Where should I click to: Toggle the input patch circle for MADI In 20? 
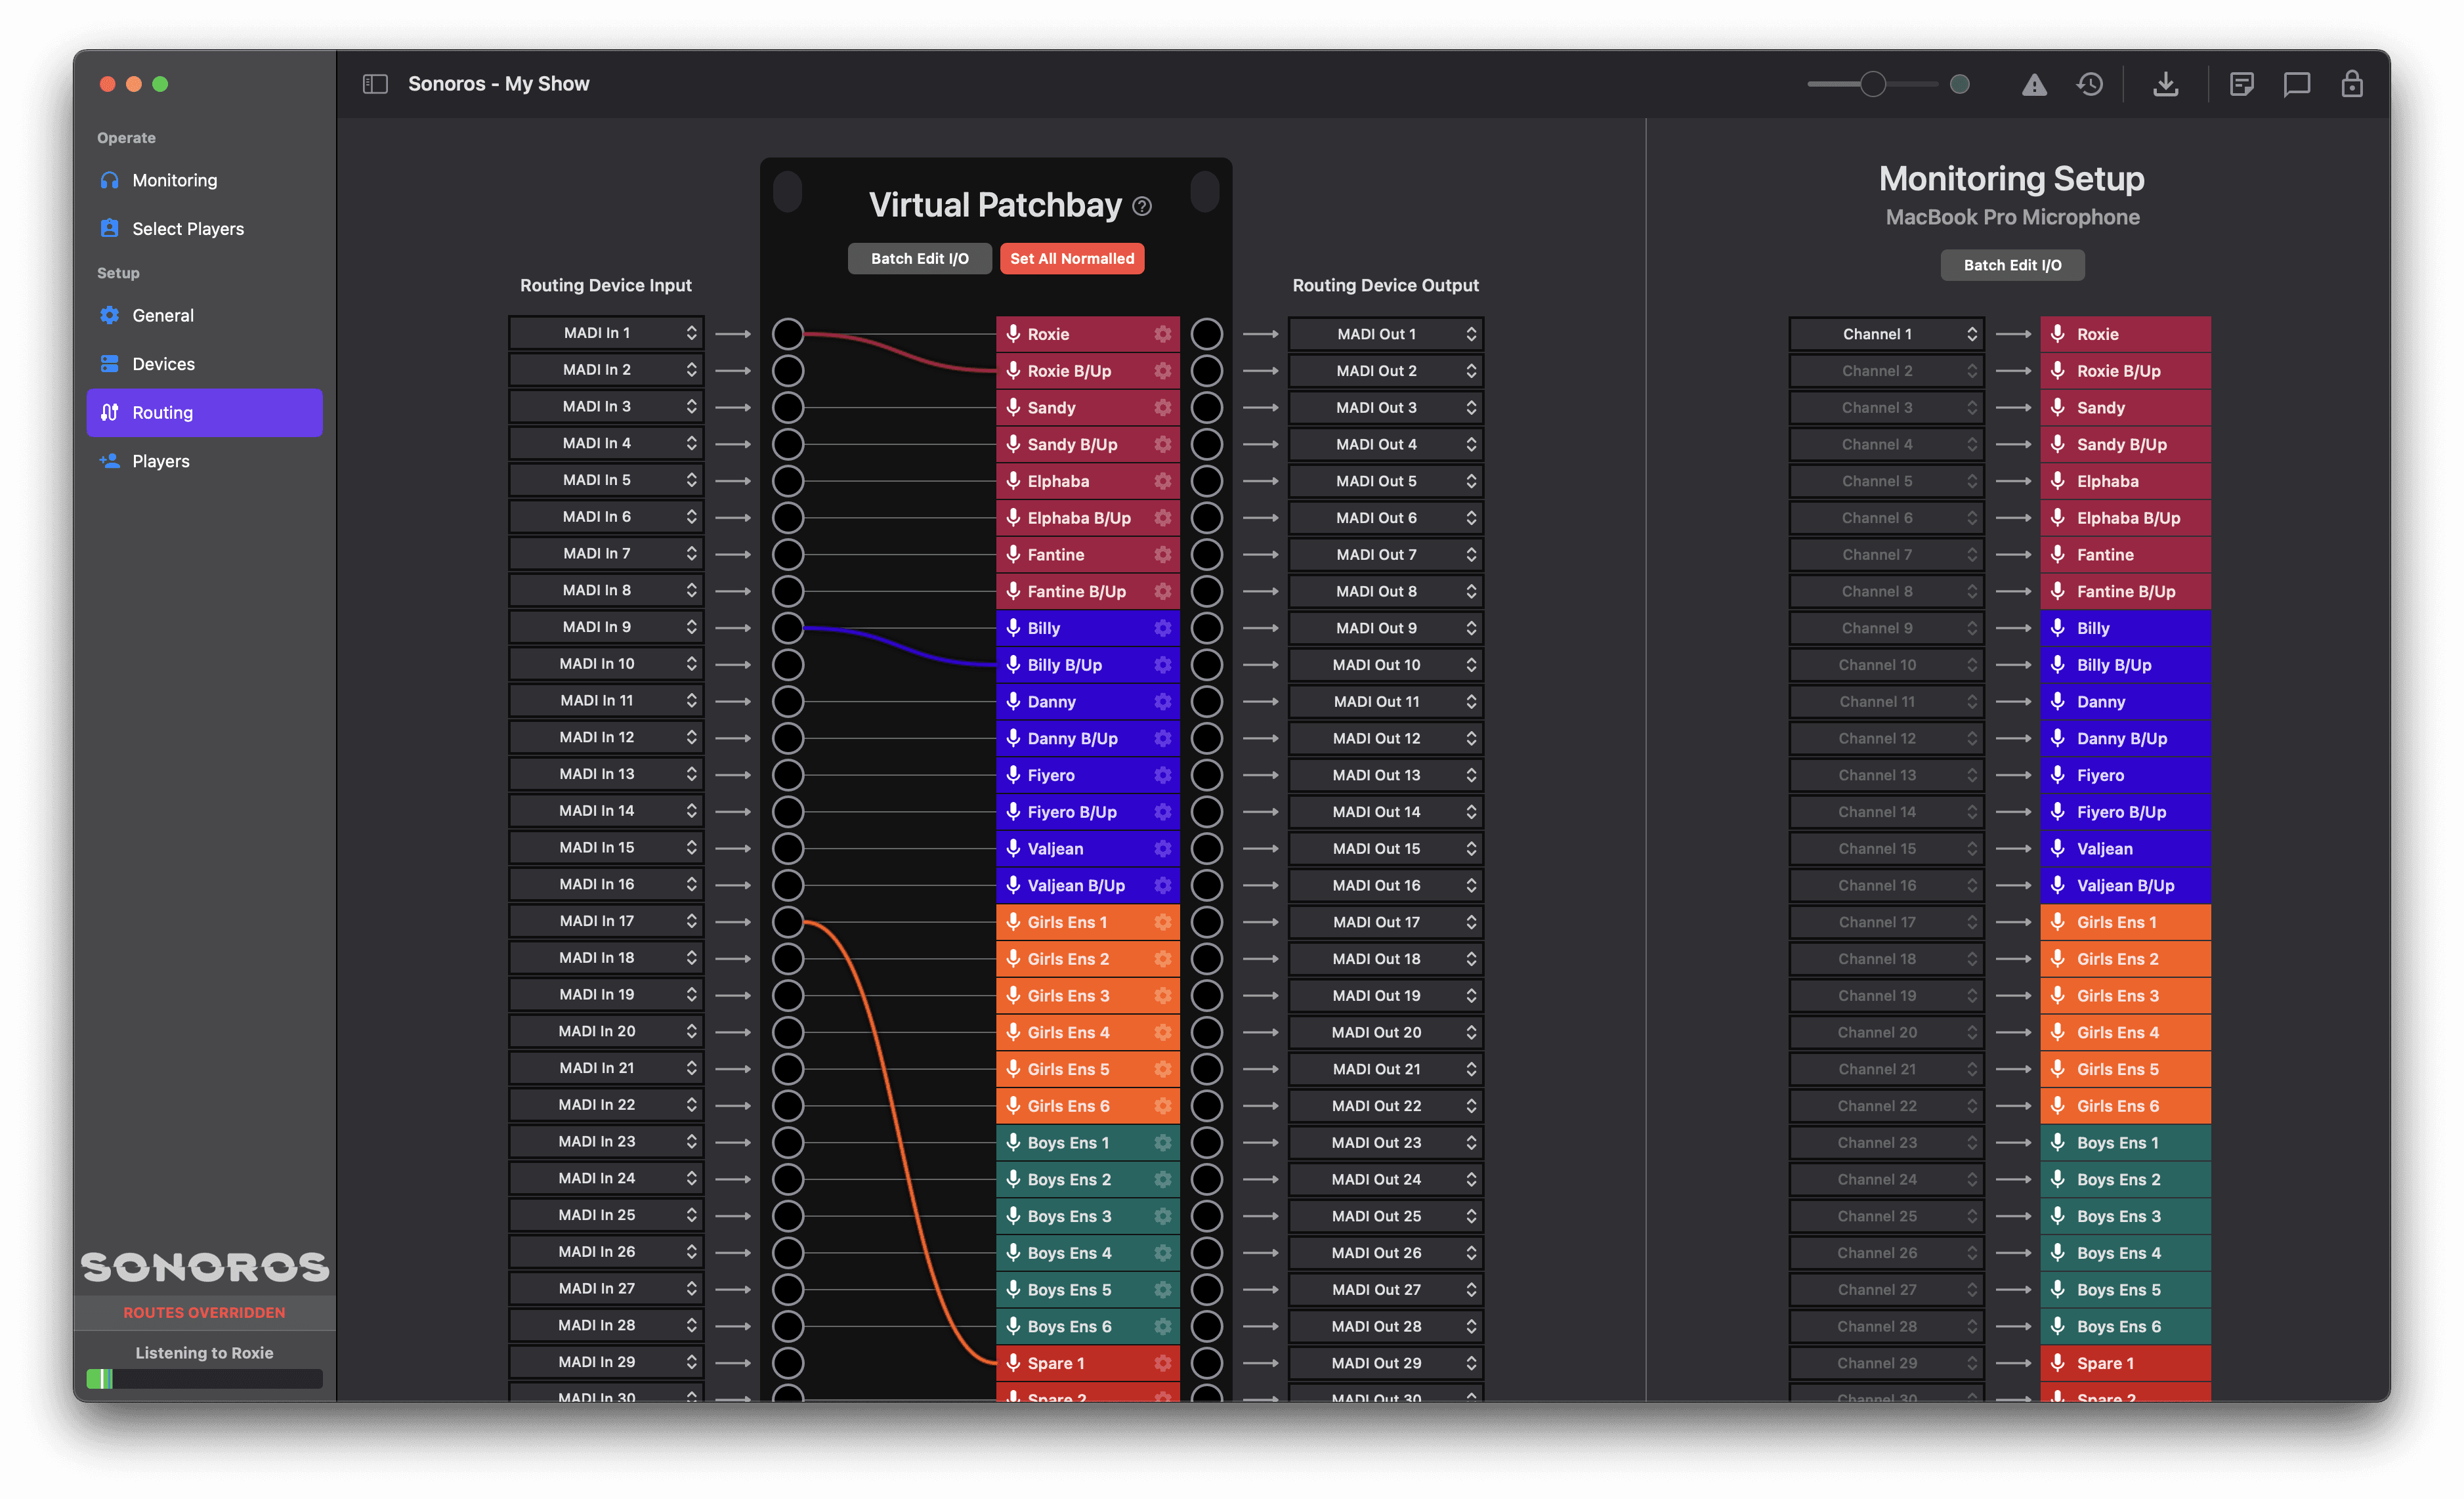788,1032
